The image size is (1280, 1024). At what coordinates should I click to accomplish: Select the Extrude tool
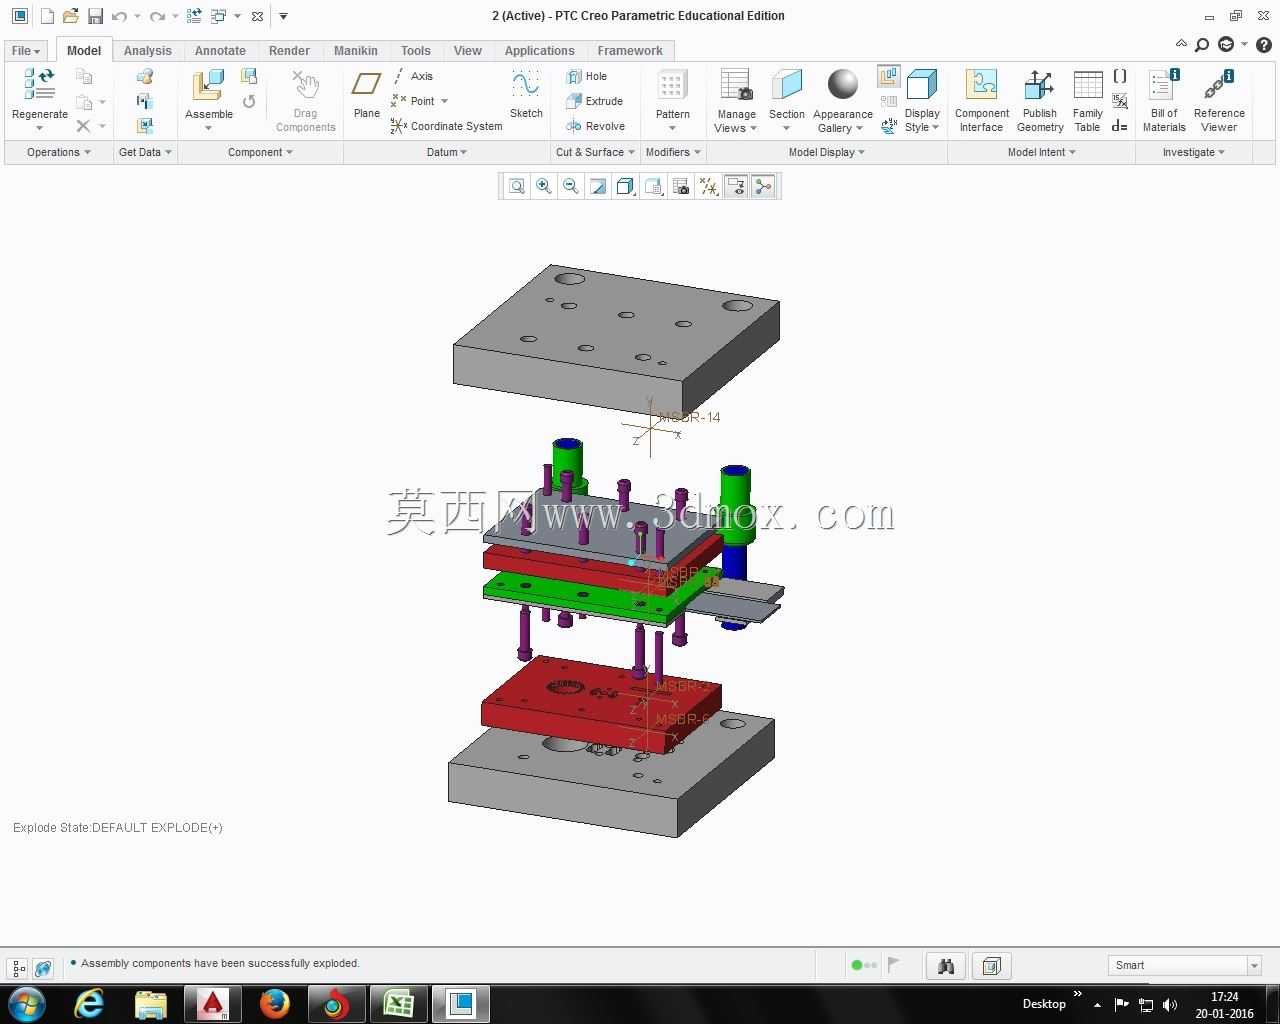[x=595, y=101]
